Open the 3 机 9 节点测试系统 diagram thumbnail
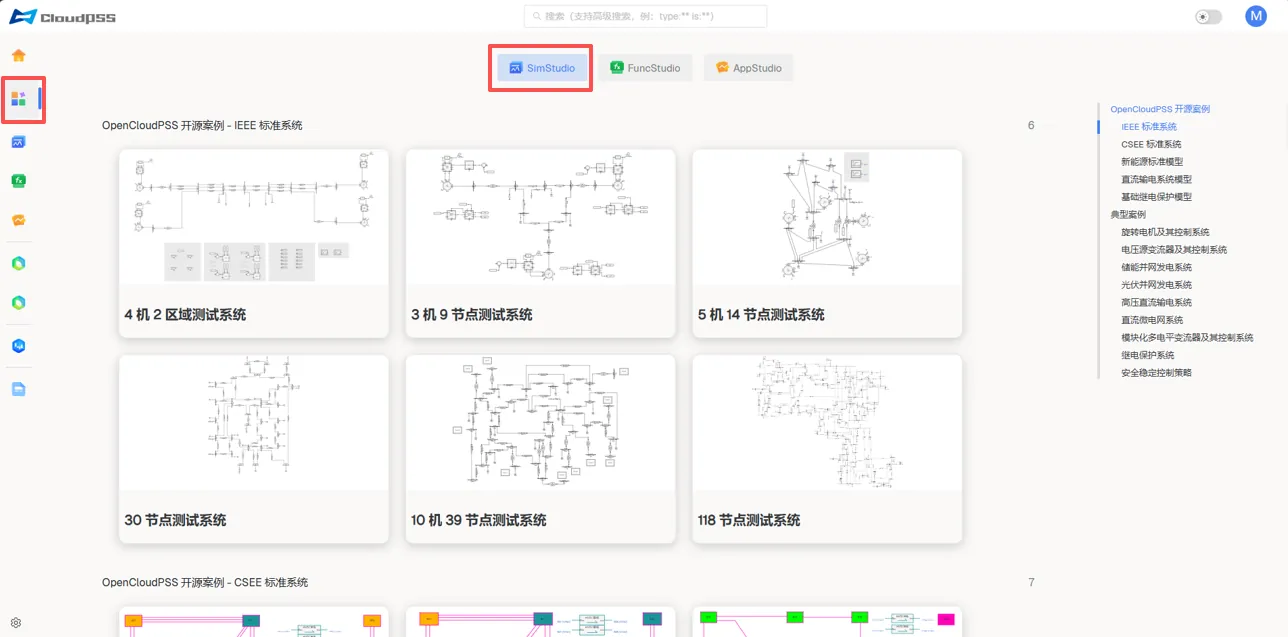Viewport: 1288px width, 637px height. [x=540, y=217]
